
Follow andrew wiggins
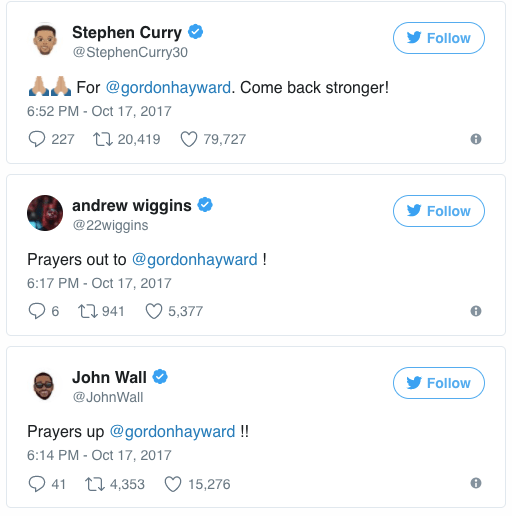pos(439,211)
